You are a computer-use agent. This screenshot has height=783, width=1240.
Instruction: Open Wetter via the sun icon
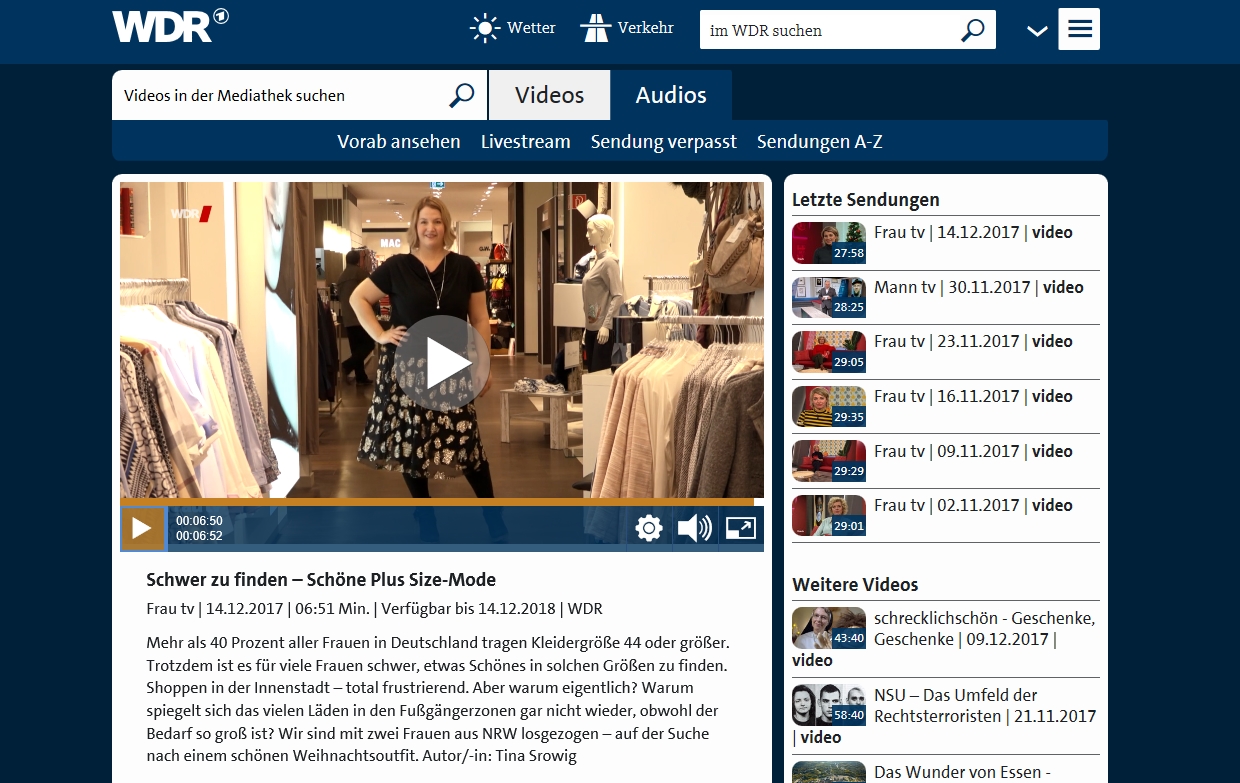click(x=485, y=28)
